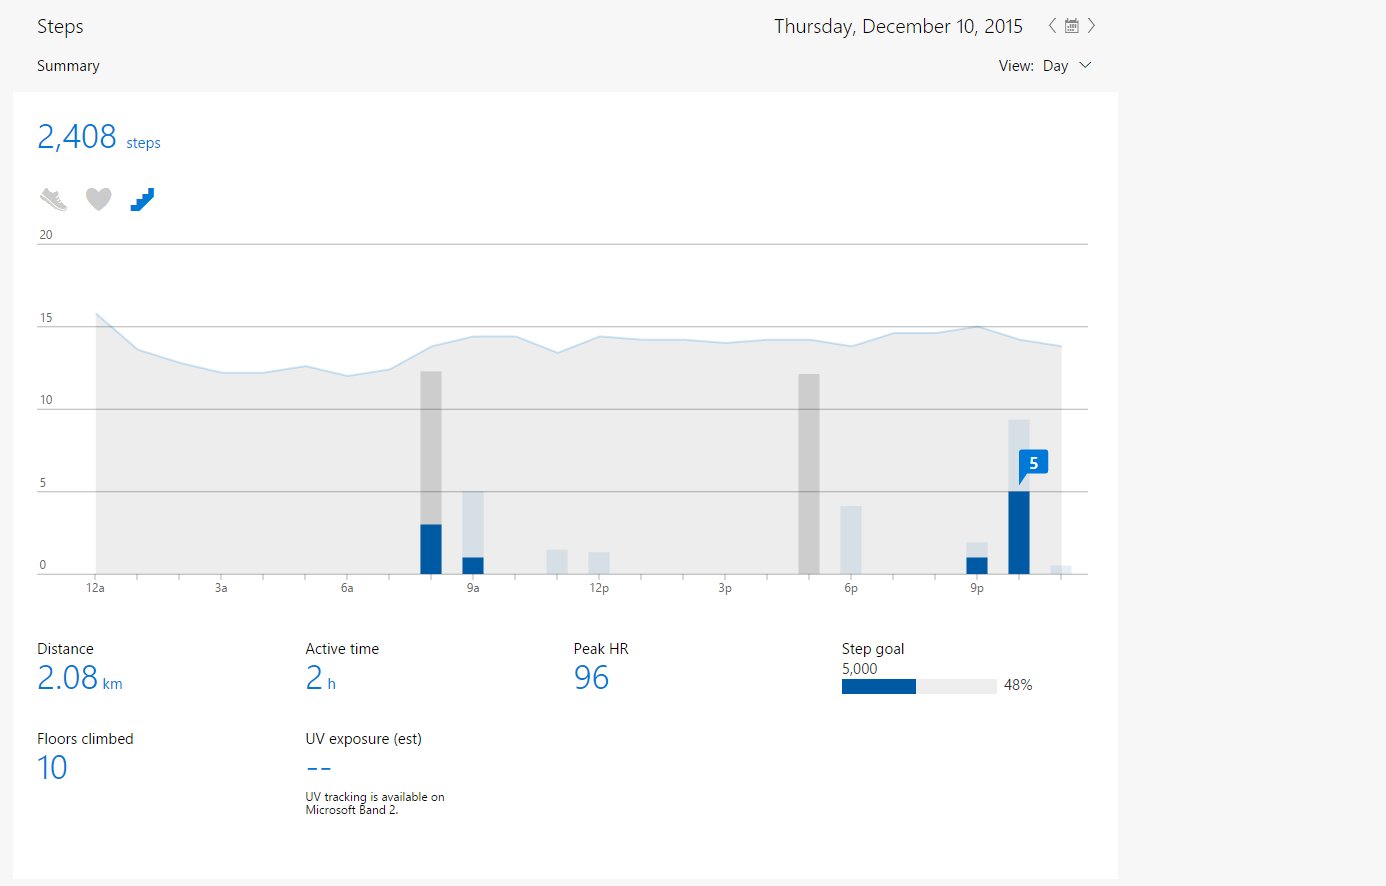Screen dimensions: 1386x886
Task: Go to the previous day arrow
Action: (x=1052, y=26)
